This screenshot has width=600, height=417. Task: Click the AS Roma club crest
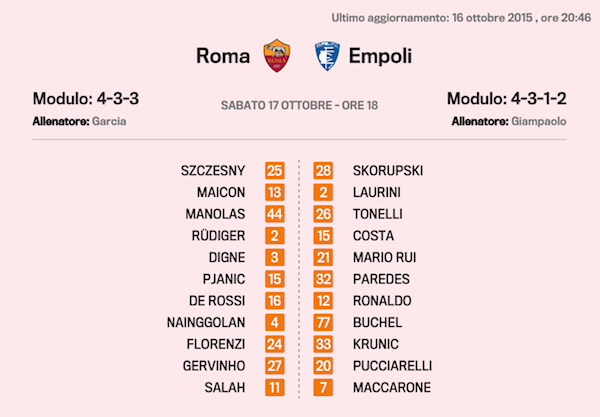point(276,55)
